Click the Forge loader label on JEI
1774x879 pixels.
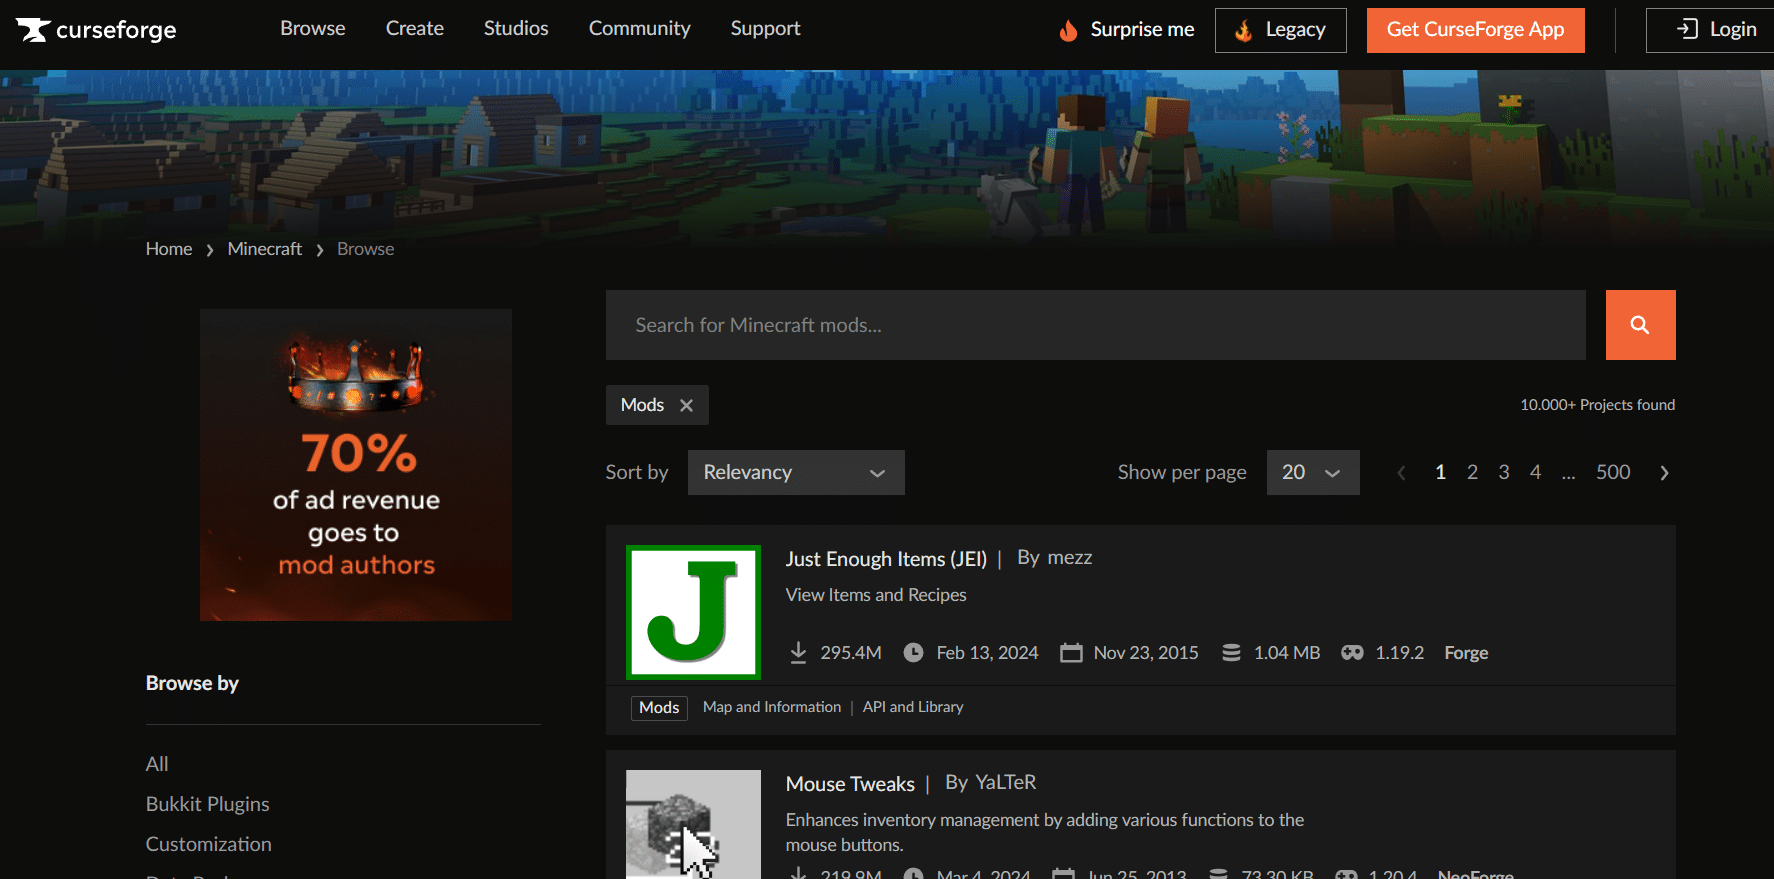(x=1466, y=653)
